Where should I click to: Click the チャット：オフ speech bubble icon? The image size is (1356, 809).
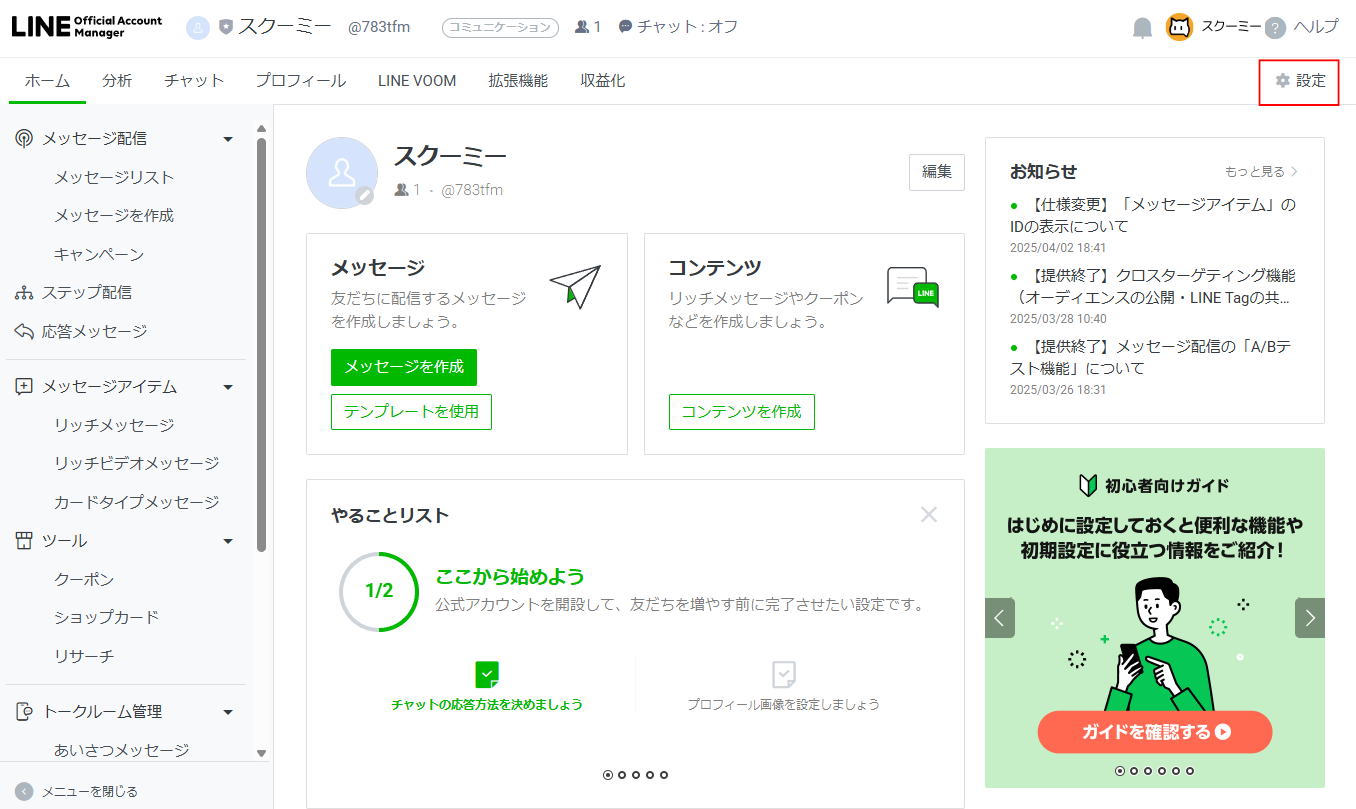pyautogui.click(x=625, y=27)
